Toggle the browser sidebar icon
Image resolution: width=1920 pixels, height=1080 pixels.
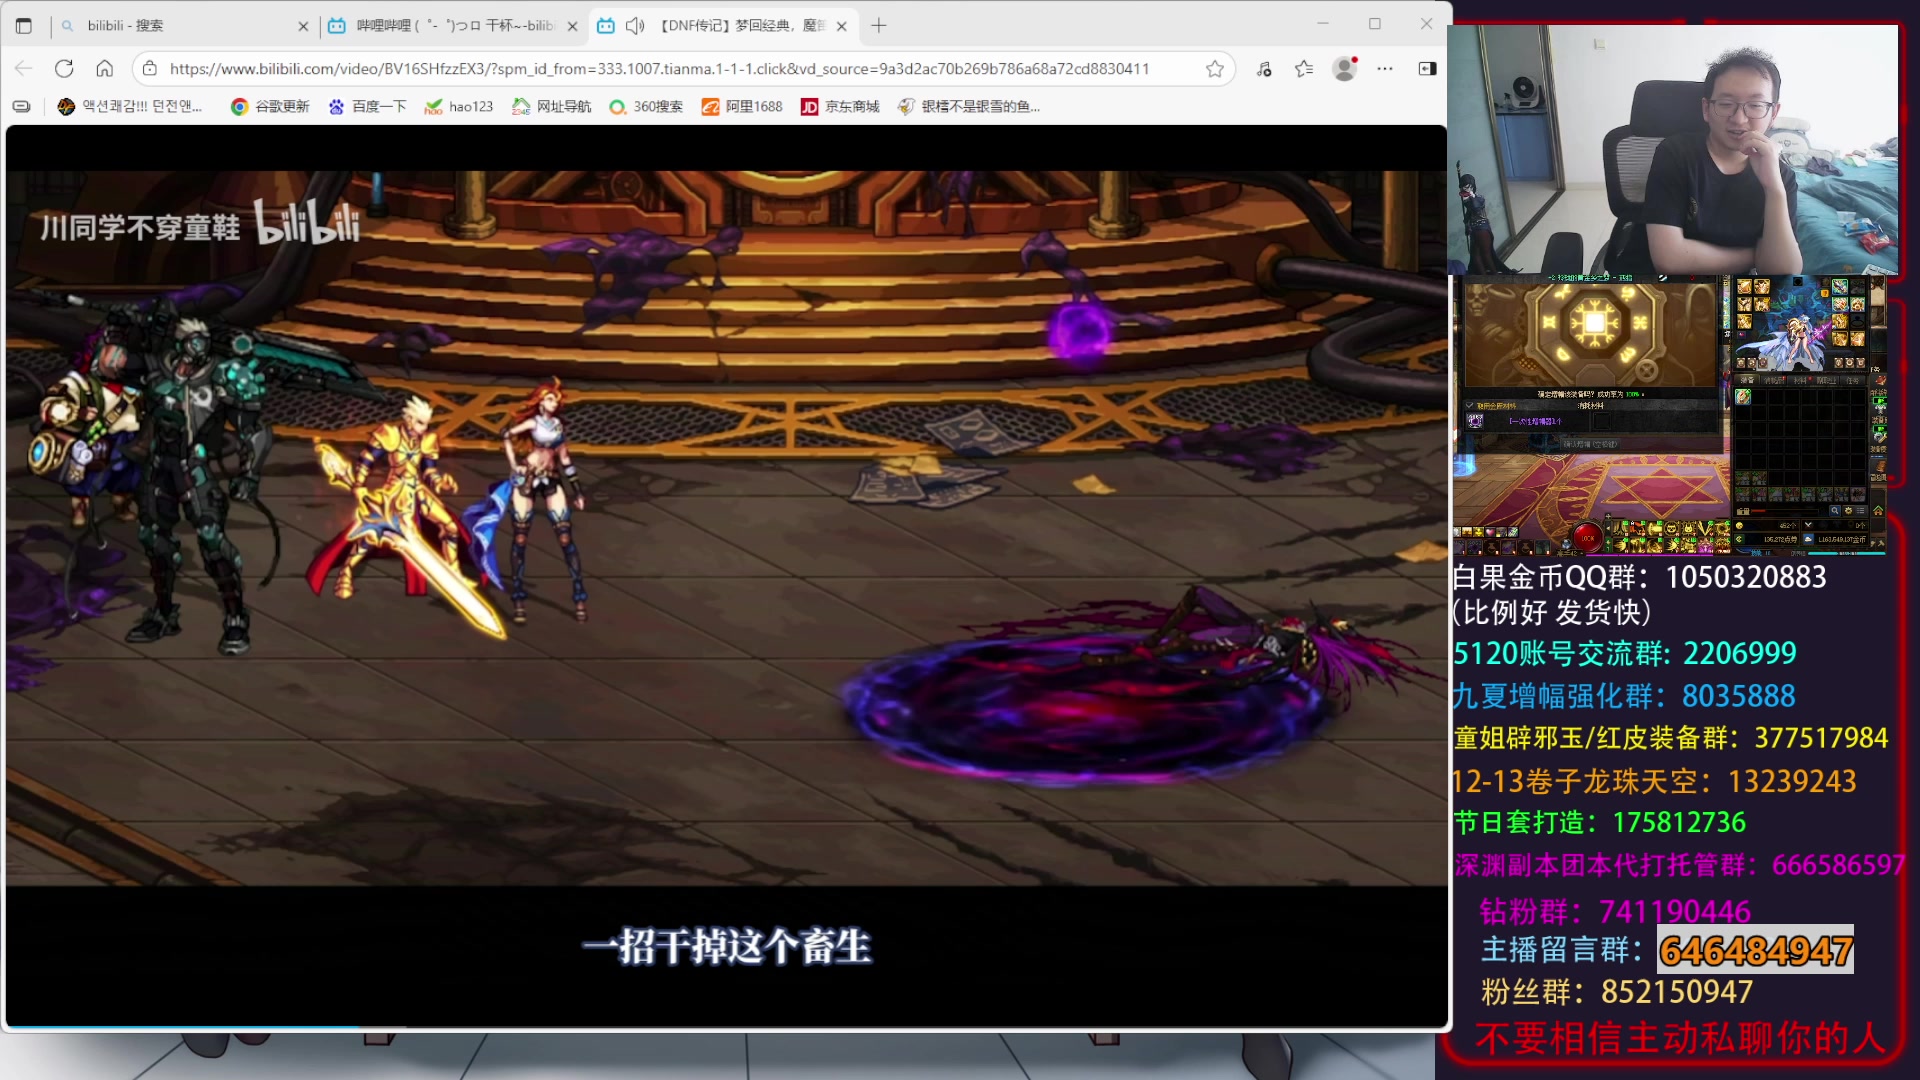tap(1427, 68)
